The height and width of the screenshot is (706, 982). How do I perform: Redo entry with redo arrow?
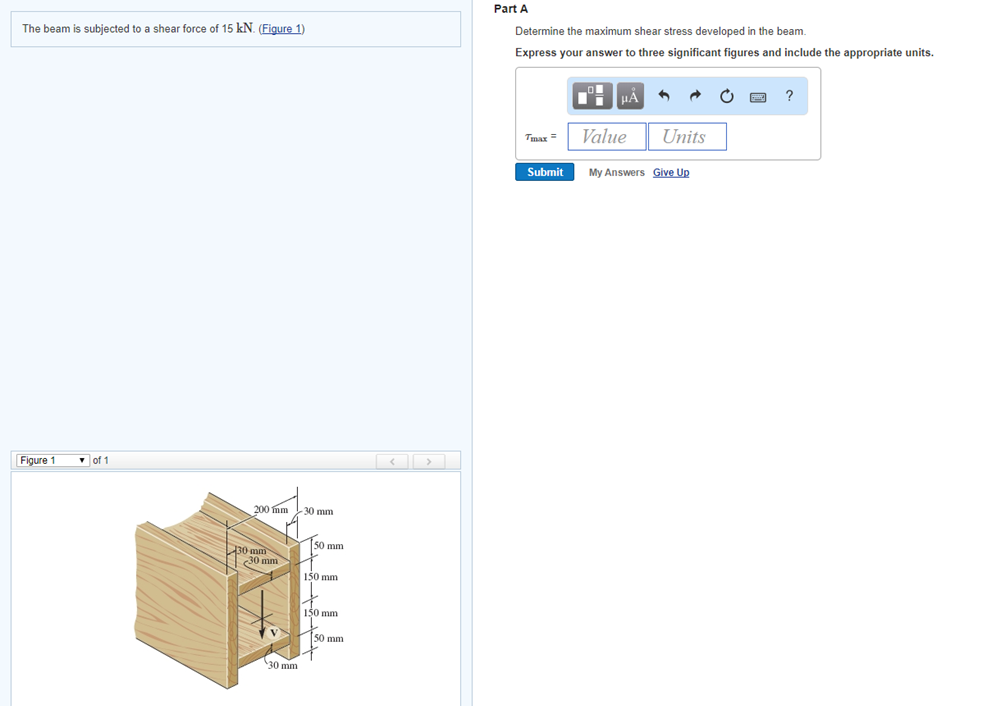pos(695,96)
